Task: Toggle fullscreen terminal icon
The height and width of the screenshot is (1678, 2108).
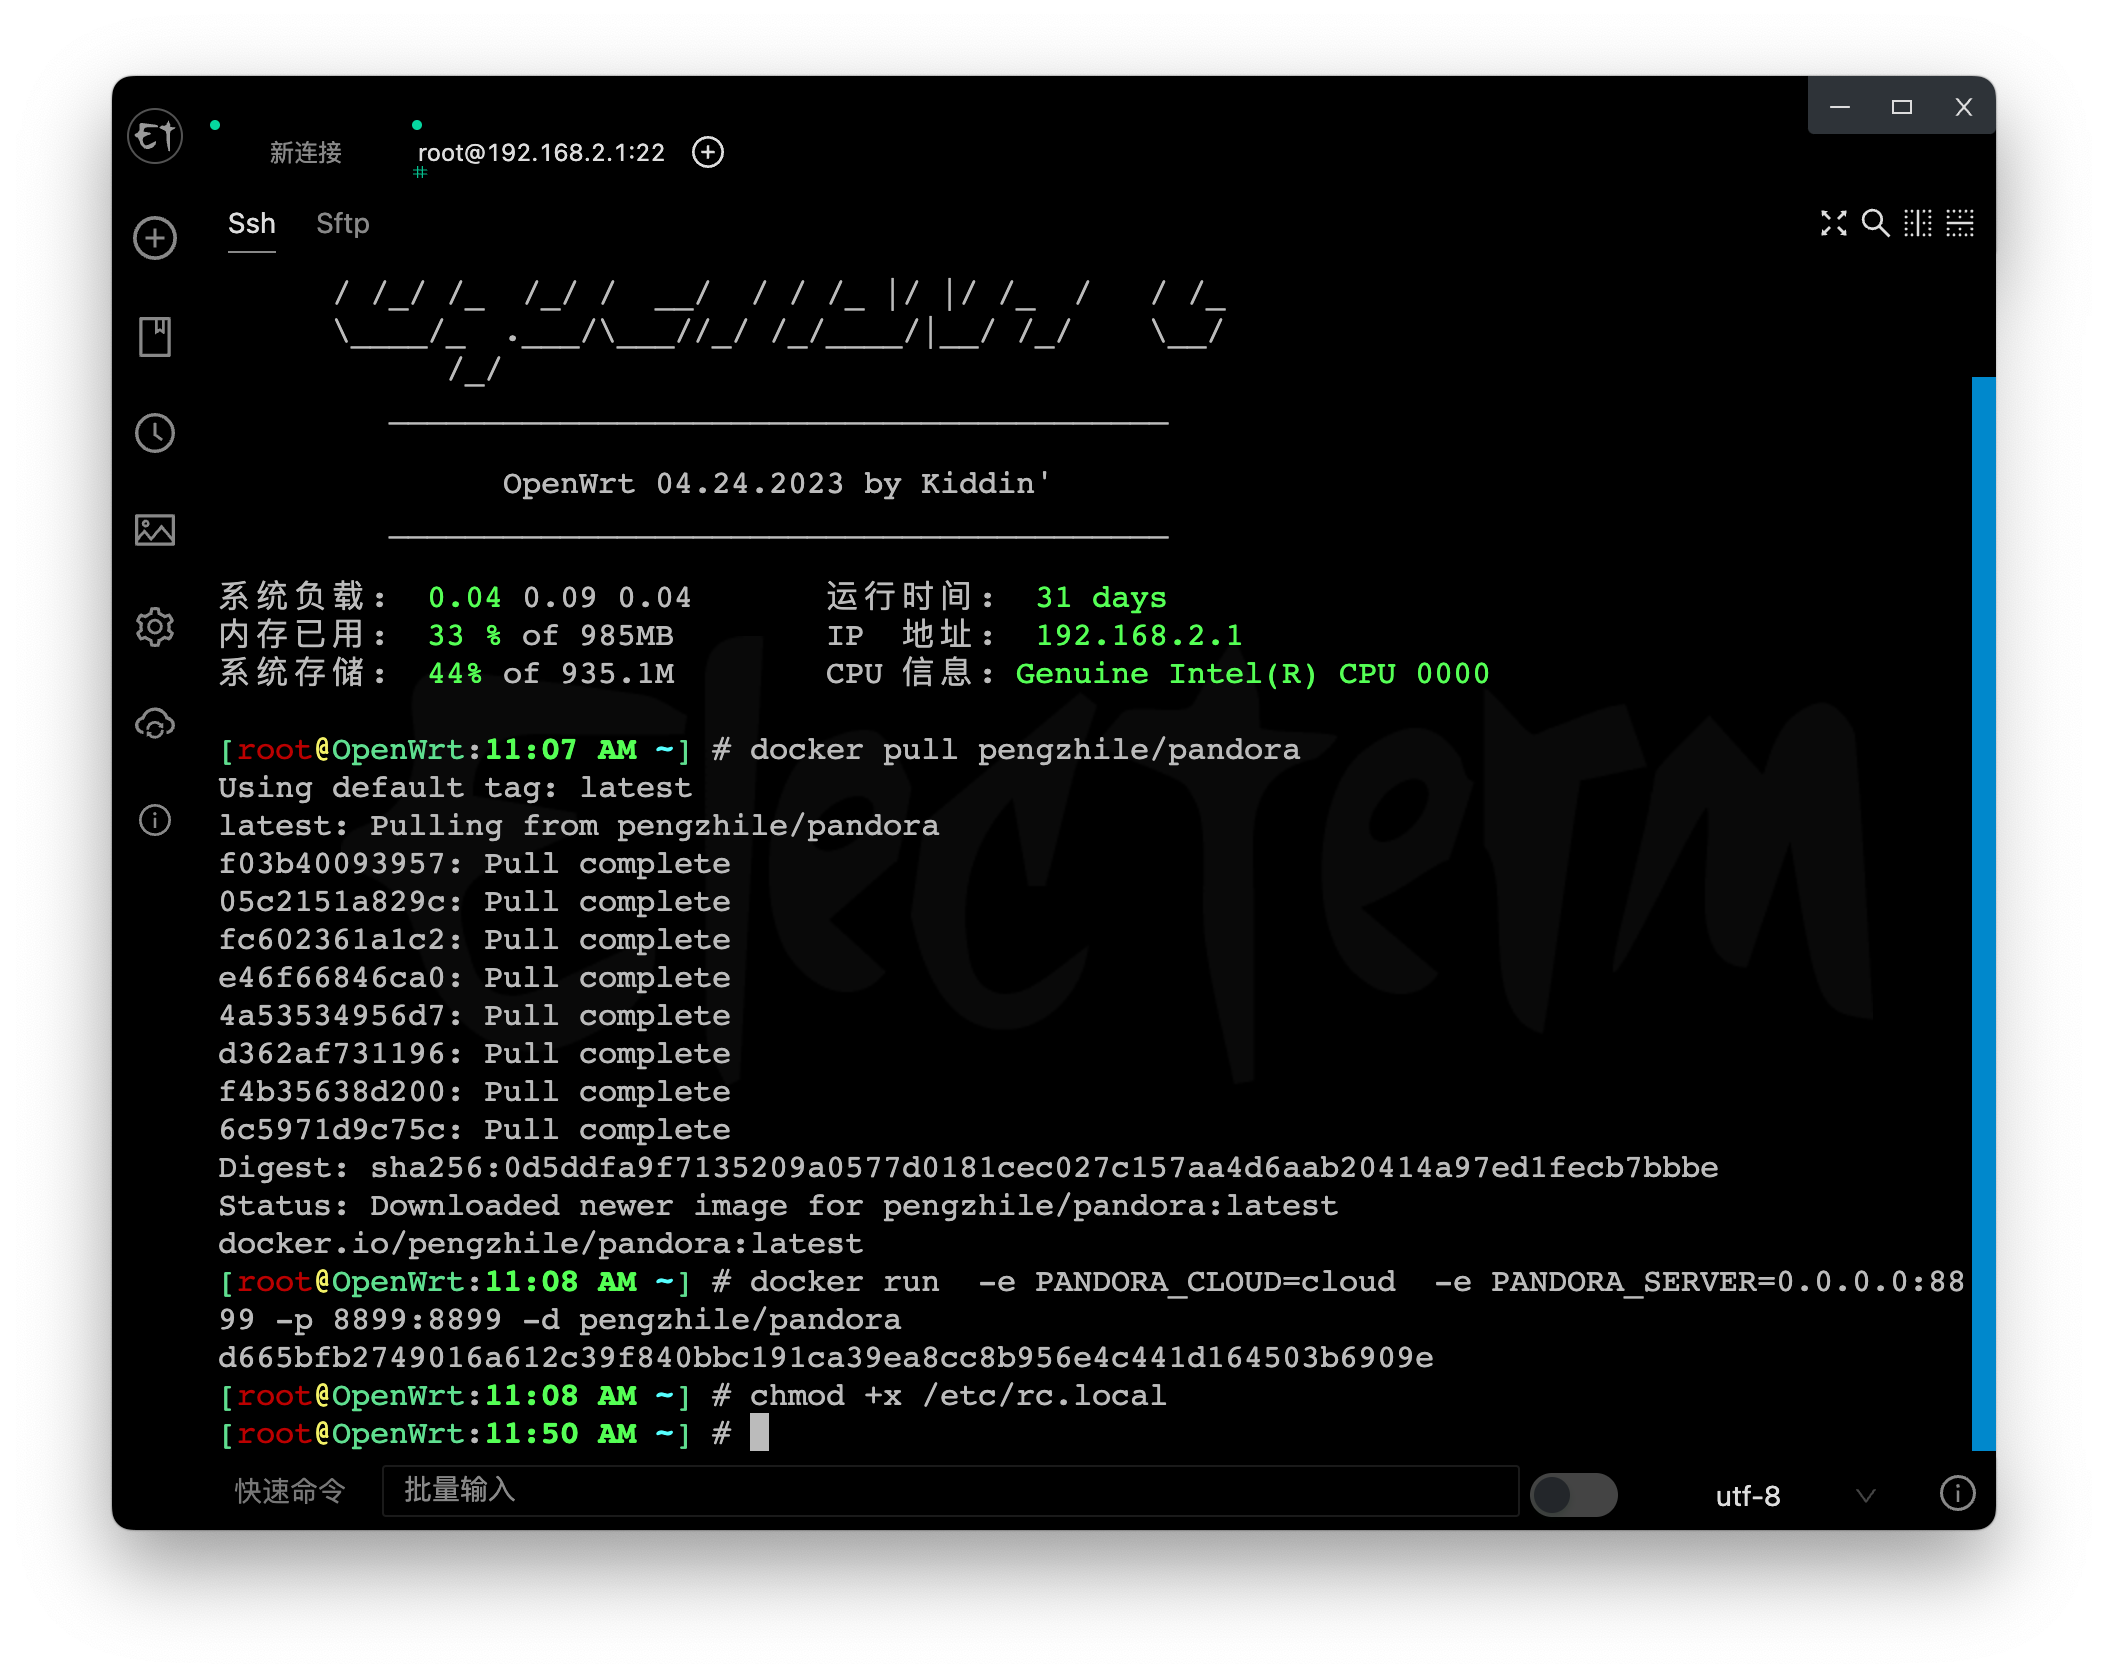Action: tap(1833, 223)
